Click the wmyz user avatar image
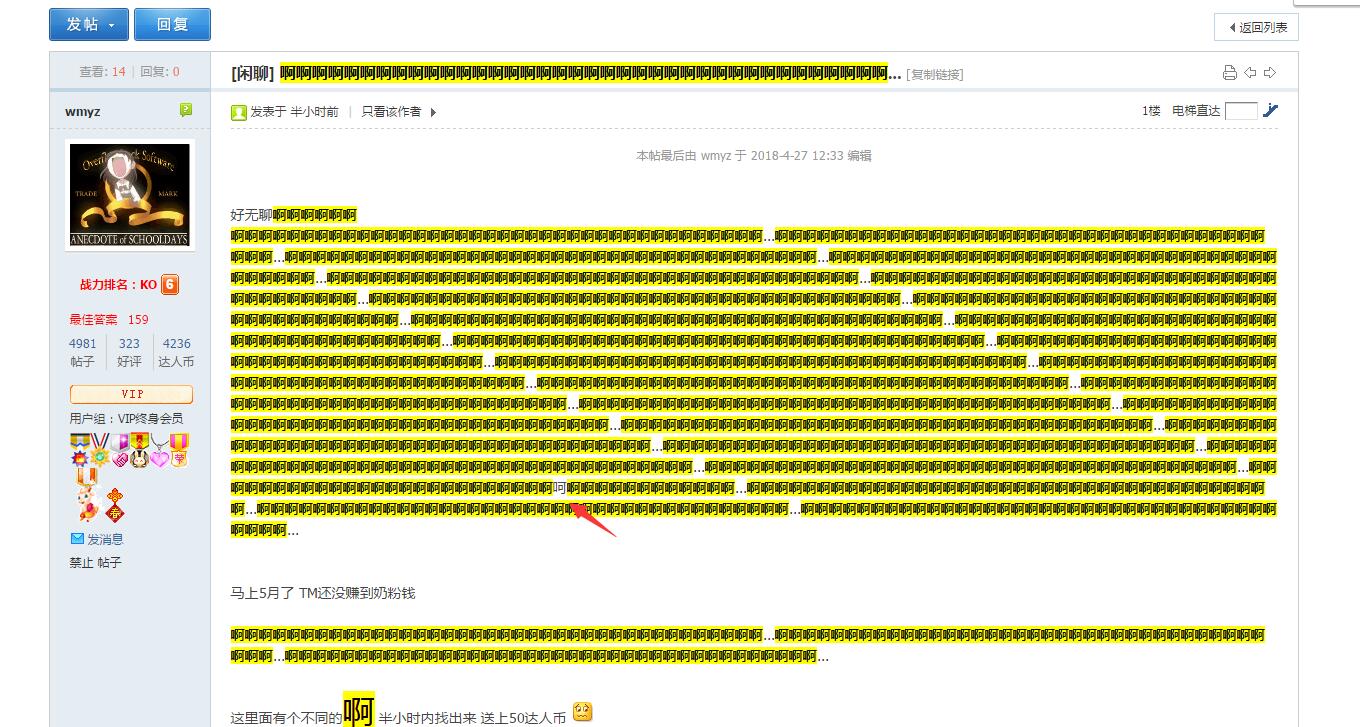1360x727 pixels. (x=130, y=195)
